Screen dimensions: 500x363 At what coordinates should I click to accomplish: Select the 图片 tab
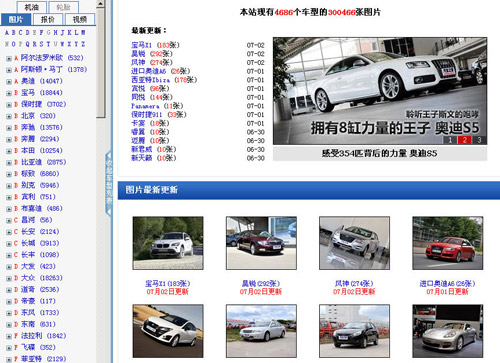(16, 19)
